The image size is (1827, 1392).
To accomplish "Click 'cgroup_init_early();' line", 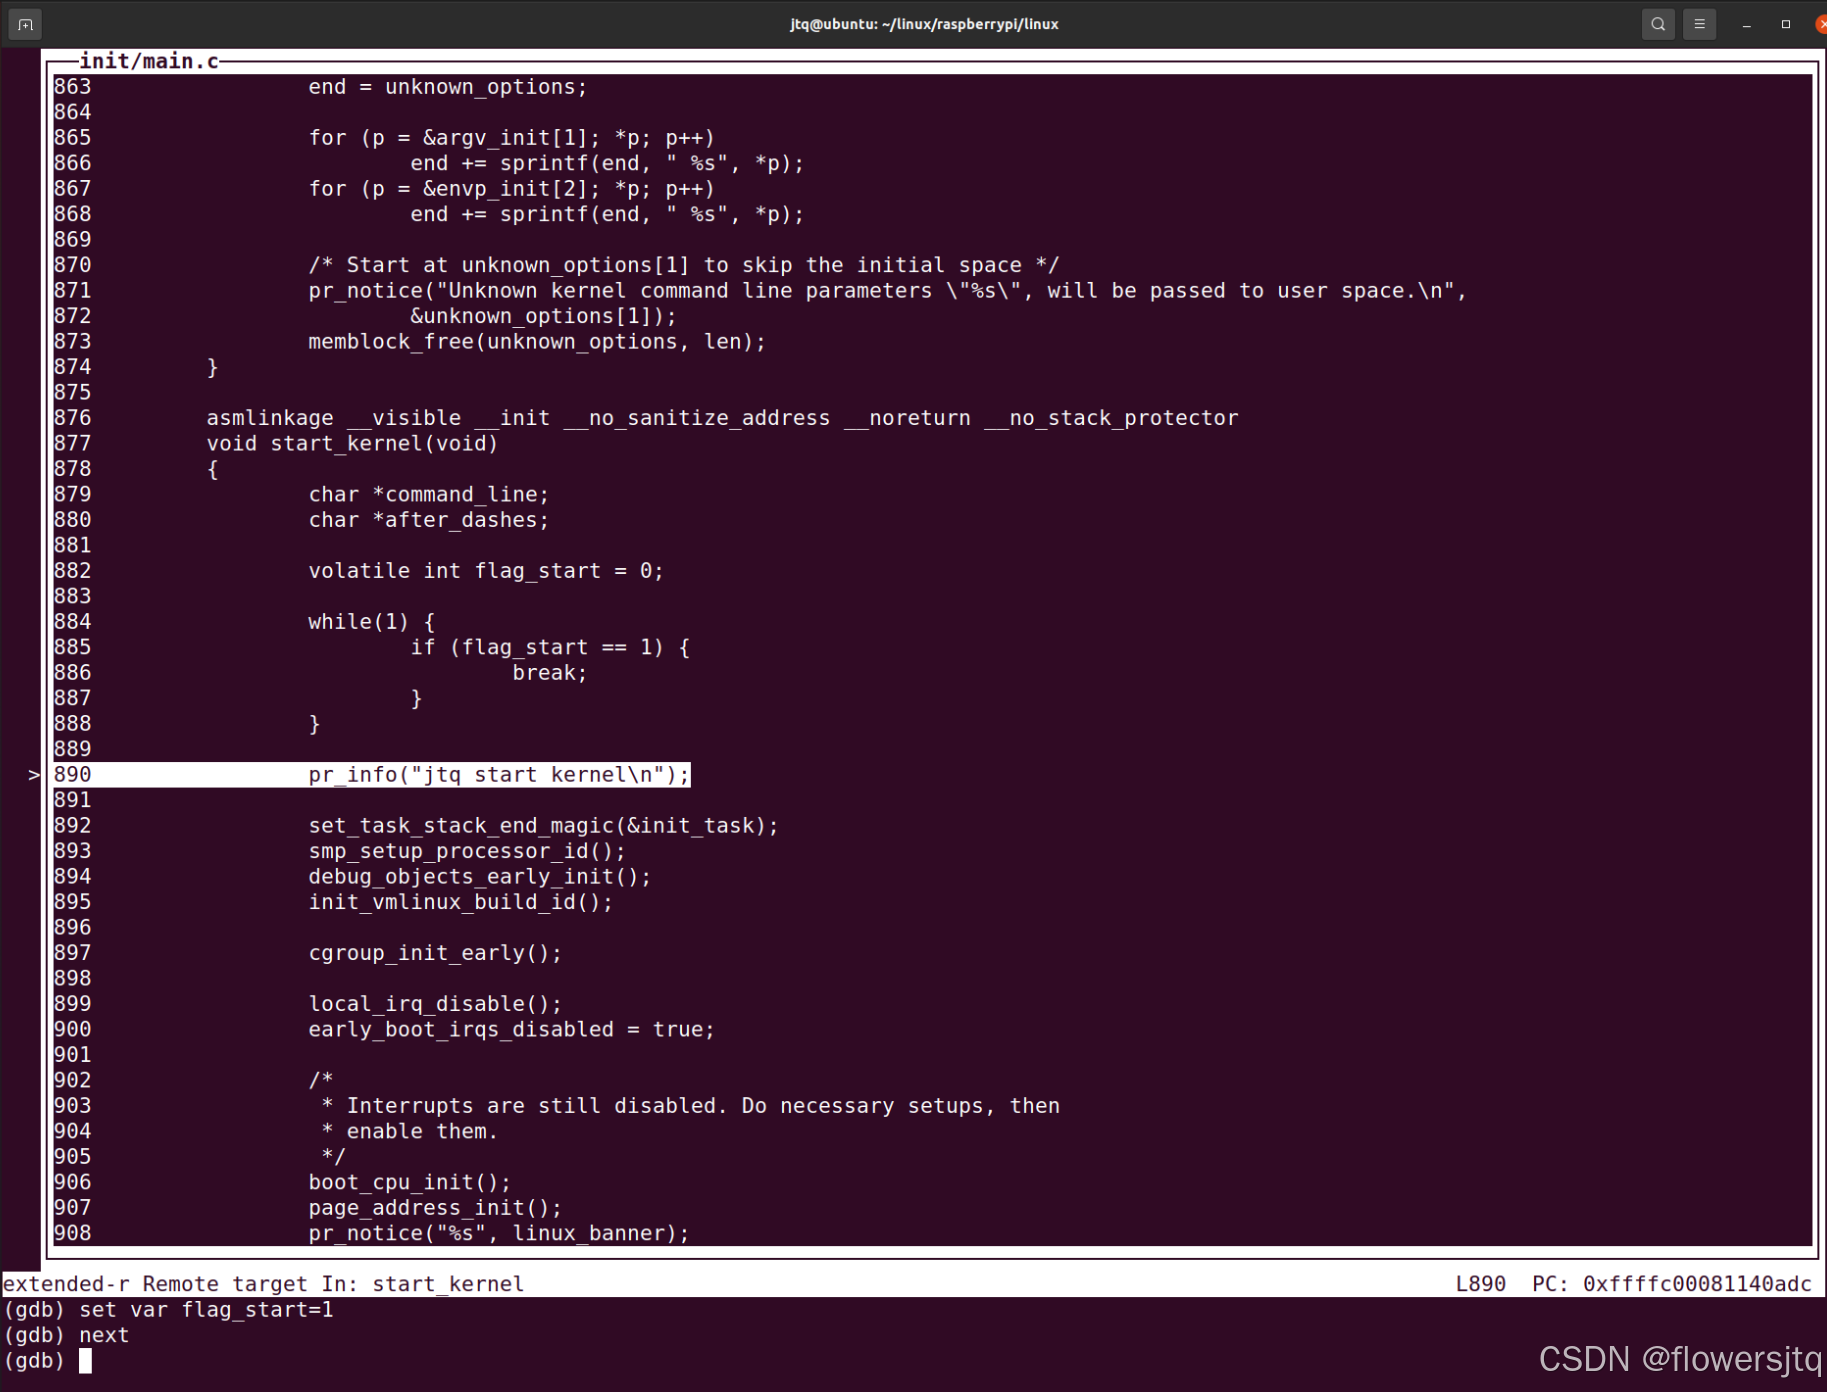I will (435, 953).
